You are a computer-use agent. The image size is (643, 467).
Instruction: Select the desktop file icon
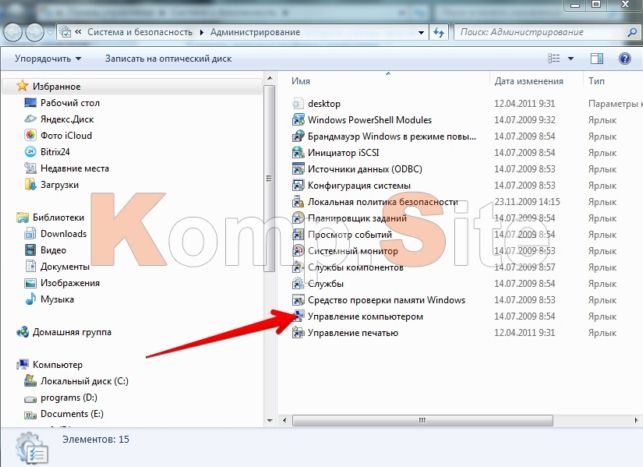click(298, 103)
